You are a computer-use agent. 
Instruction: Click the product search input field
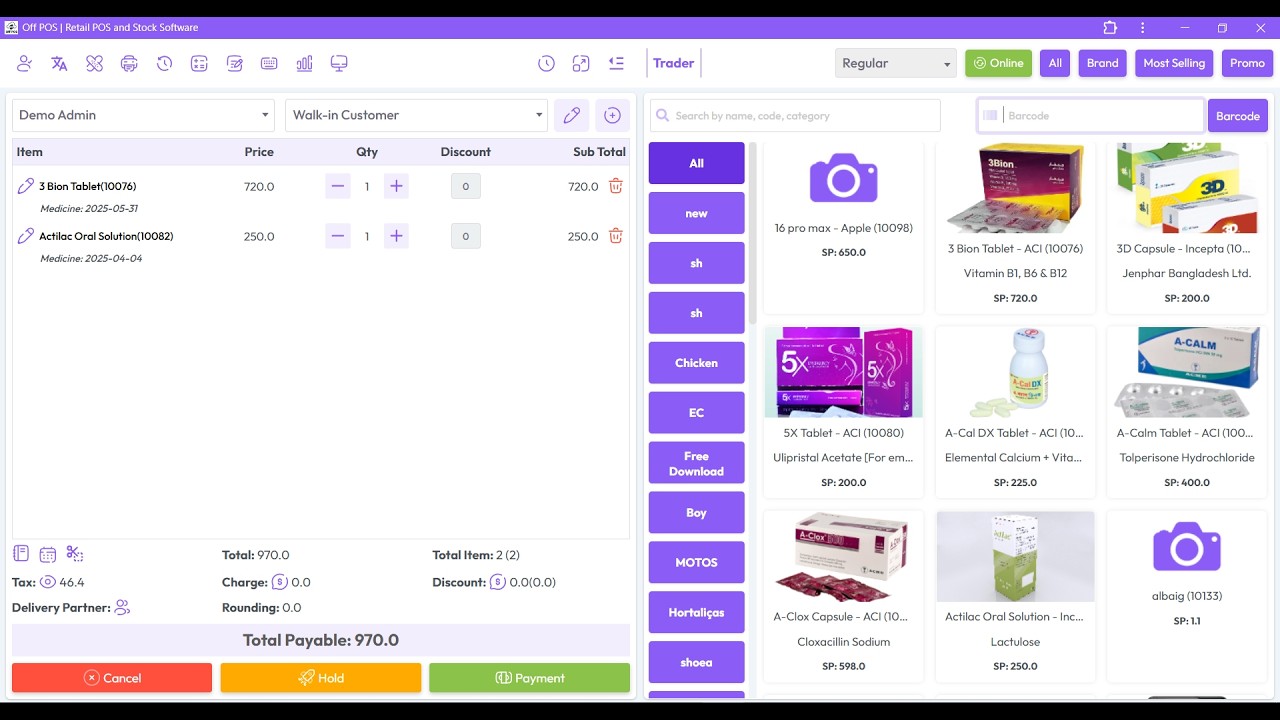point(795,115)
